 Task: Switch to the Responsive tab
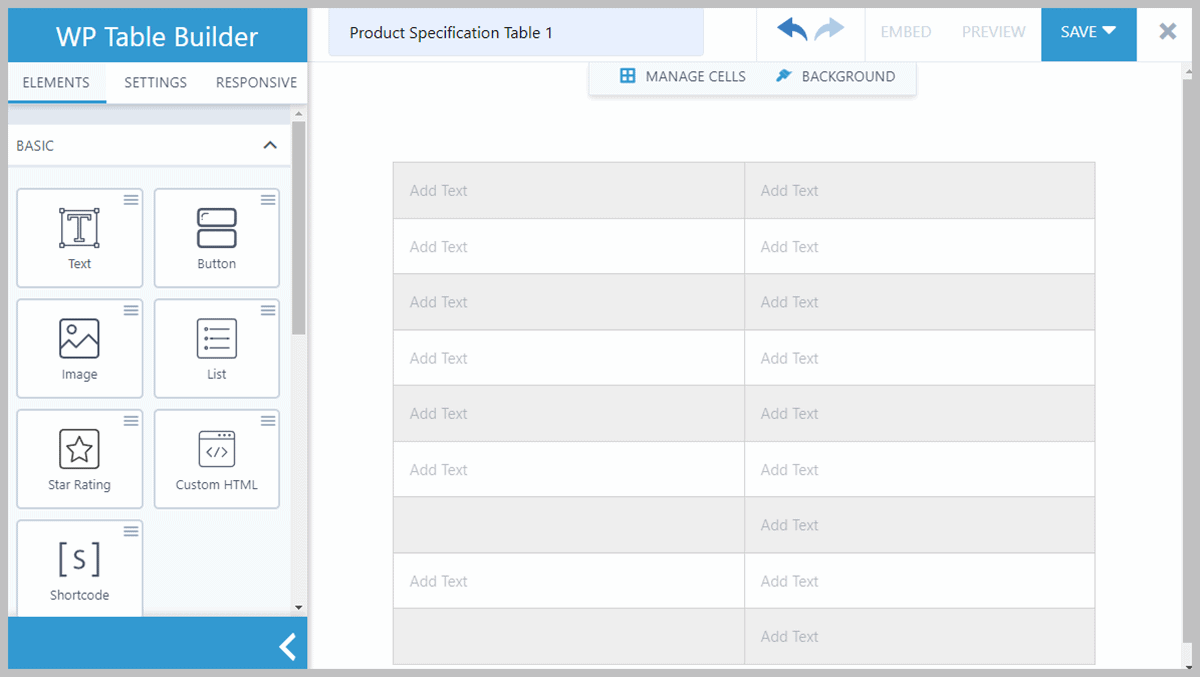(x=256, y=83)
